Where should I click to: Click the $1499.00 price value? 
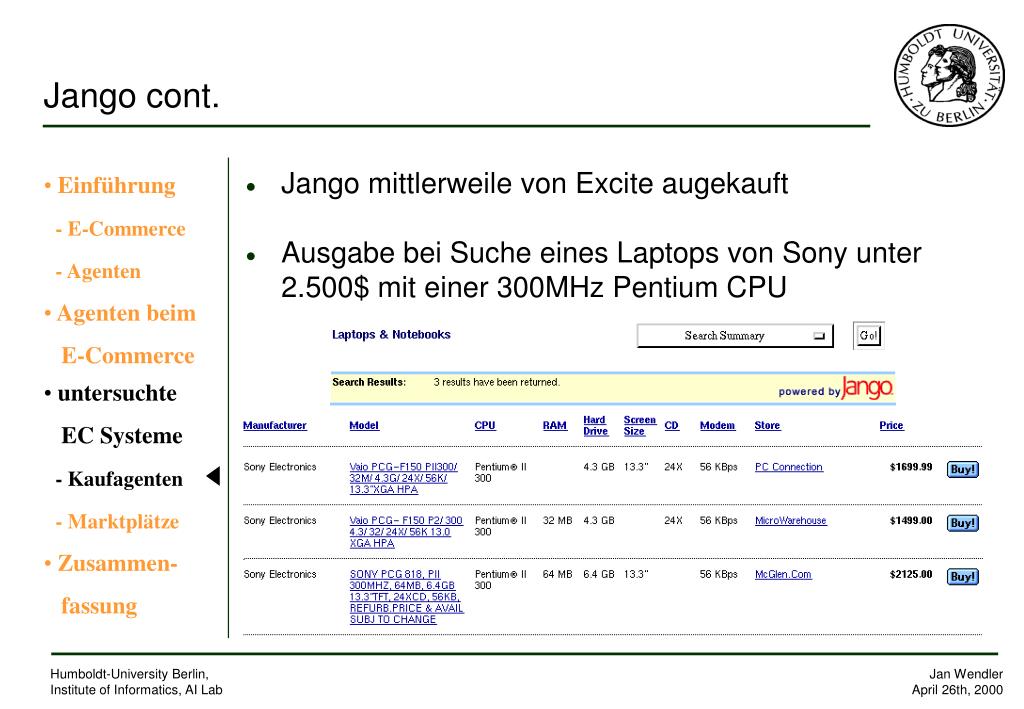(910, 521)
